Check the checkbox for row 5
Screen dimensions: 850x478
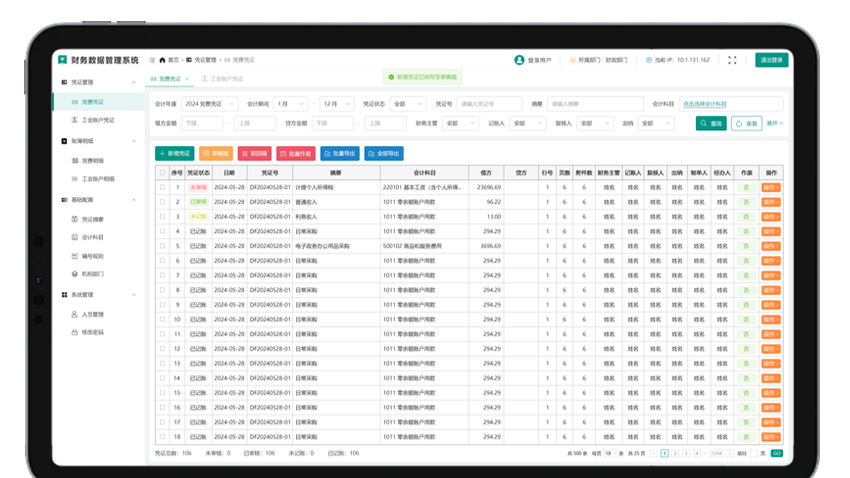tap(162, 245)
